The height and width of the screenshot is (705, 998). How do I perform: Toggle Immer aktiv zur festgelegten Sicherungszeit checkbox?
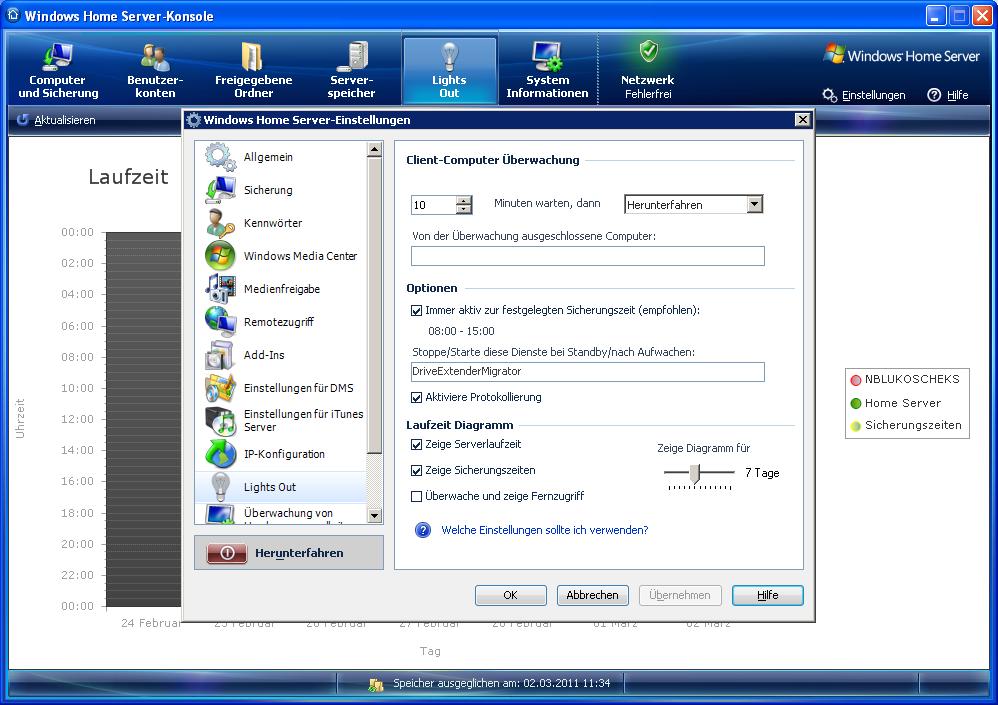tap(416, 311)
